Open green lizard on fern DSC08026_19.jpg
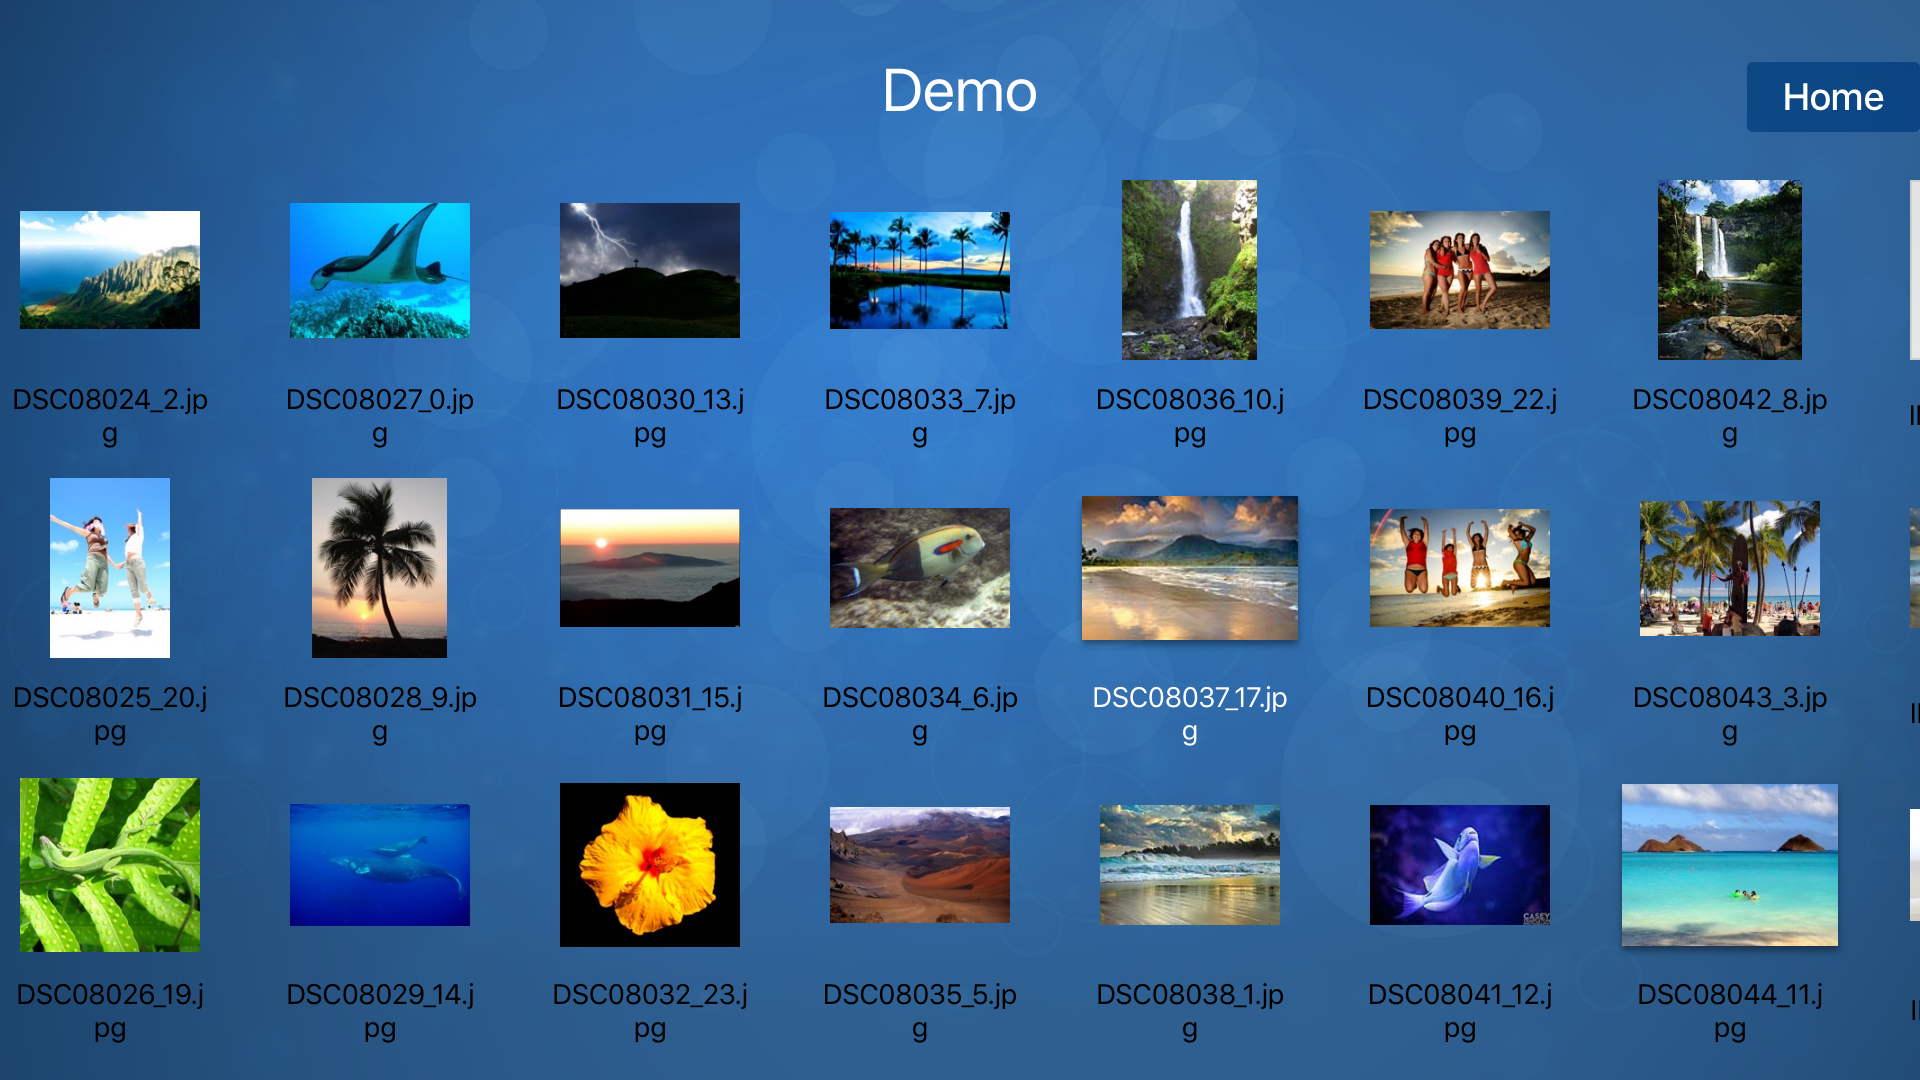The image size is (1920, 1080). (x=110, y=865)
